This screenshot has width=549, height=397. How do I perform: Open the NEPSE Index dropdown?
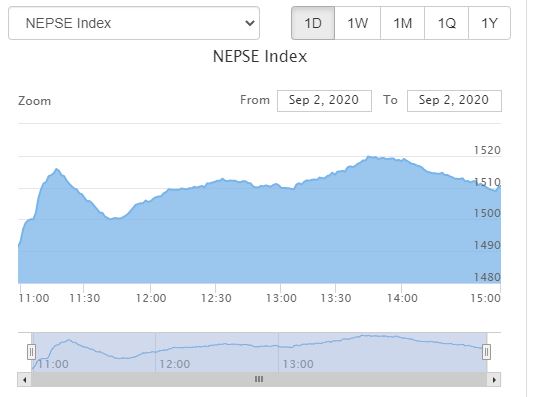[x=134, y=23]
